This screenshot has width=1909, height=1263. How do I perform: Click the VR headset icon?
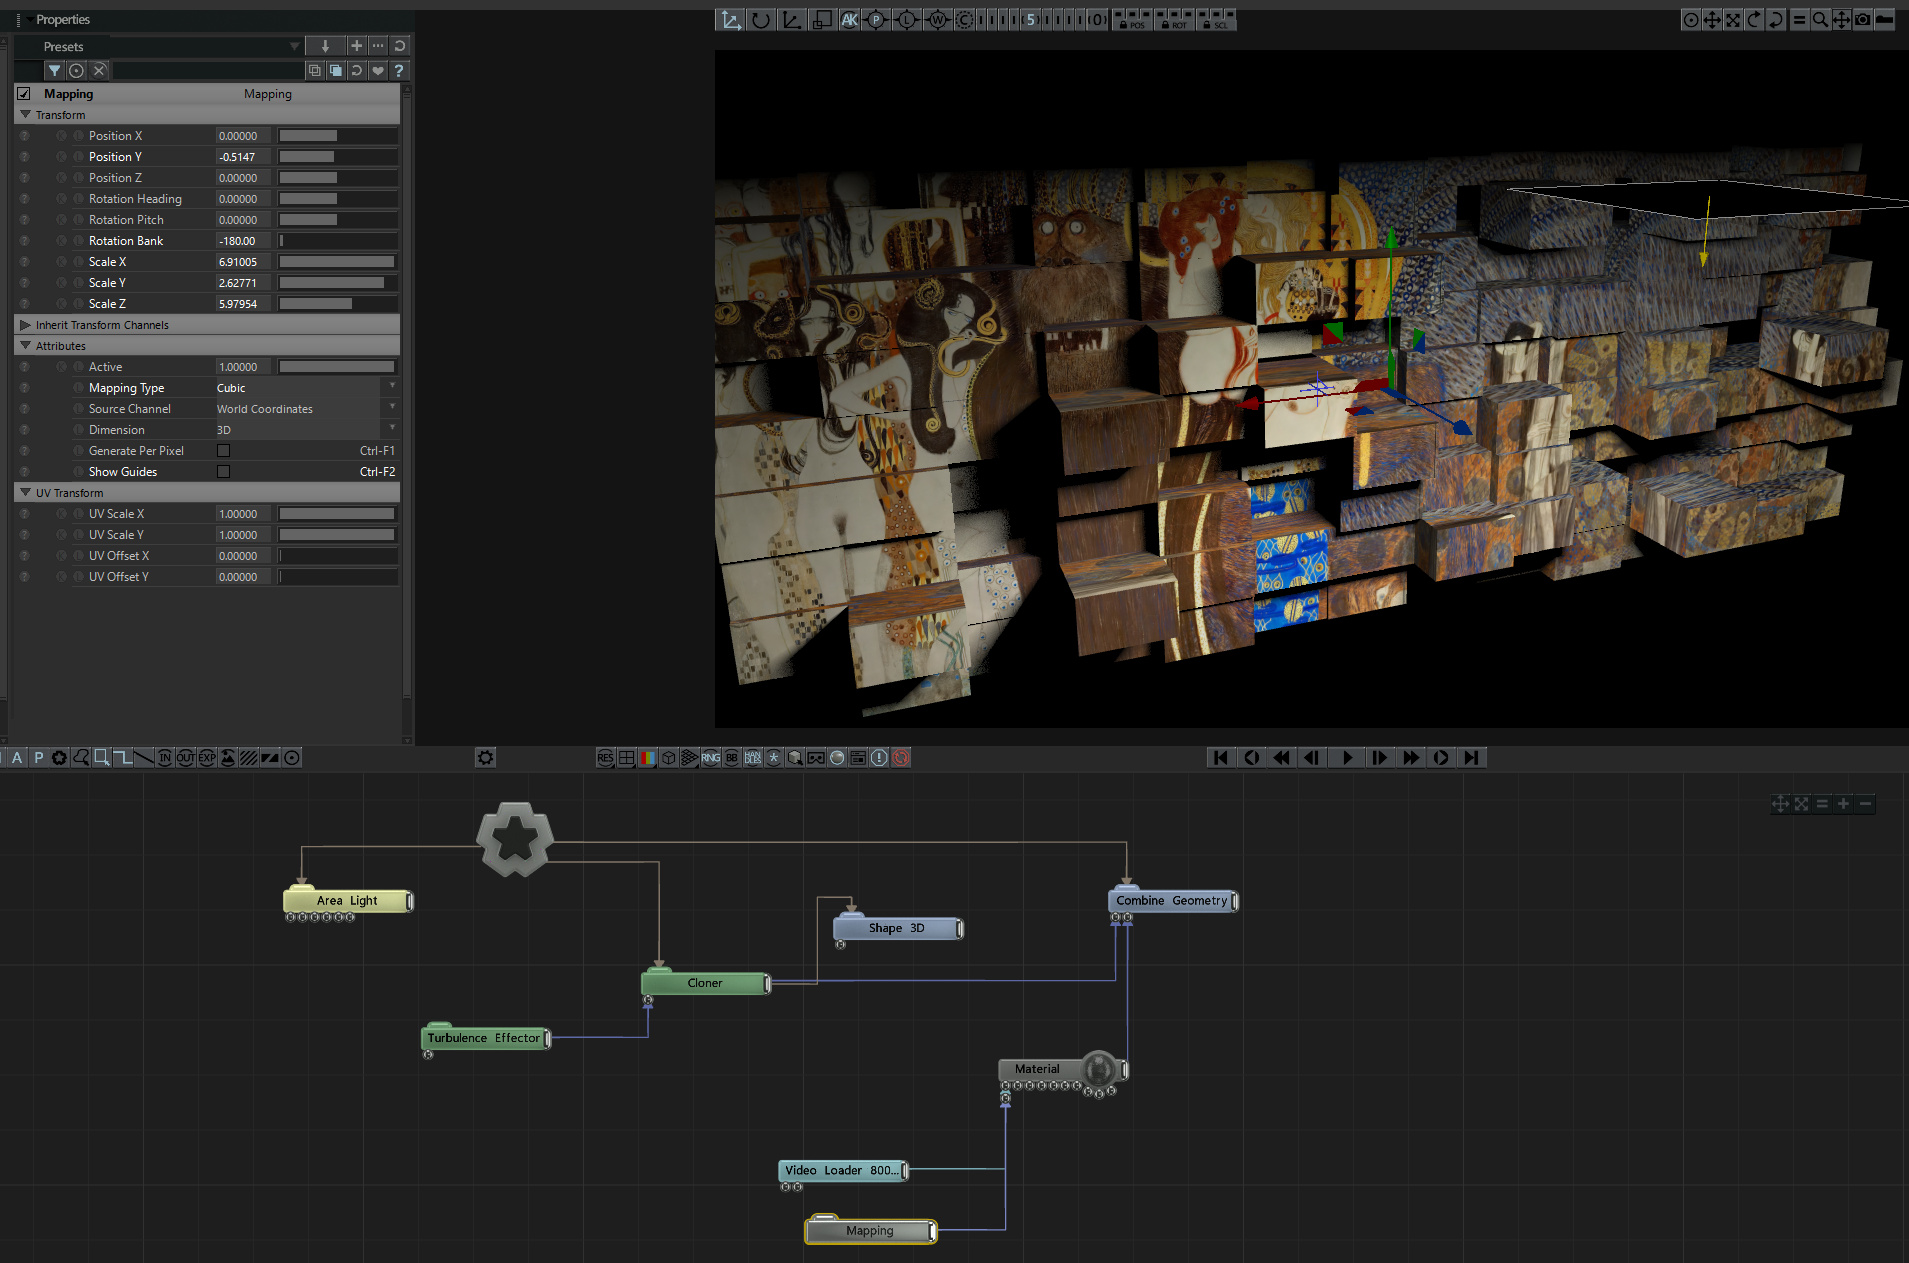pyautogui.click(x=816, y=758)
